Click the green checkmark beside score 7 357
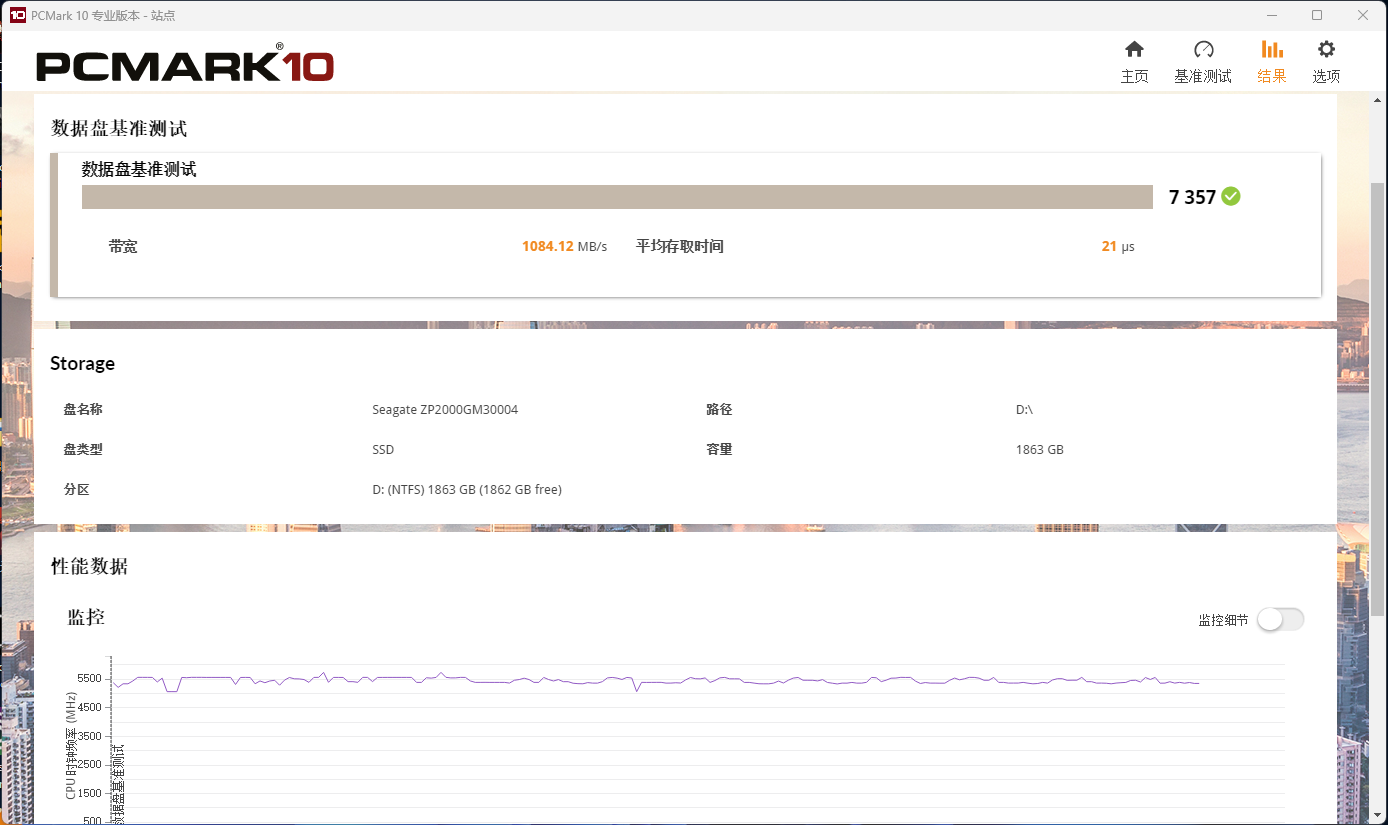The height and width of the screenshot is (825, 1388). point(1231,197)
